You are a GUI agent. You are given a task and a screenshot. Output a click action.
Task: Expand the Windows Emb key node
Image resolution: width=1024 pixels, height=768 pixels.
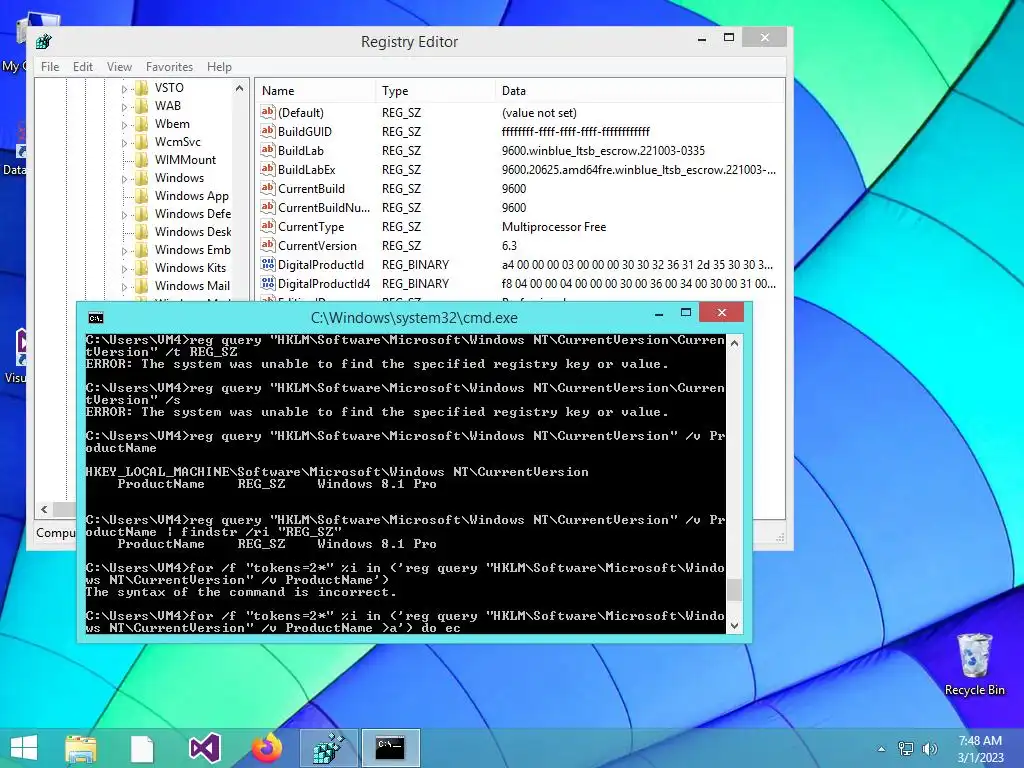pos(124,250)
